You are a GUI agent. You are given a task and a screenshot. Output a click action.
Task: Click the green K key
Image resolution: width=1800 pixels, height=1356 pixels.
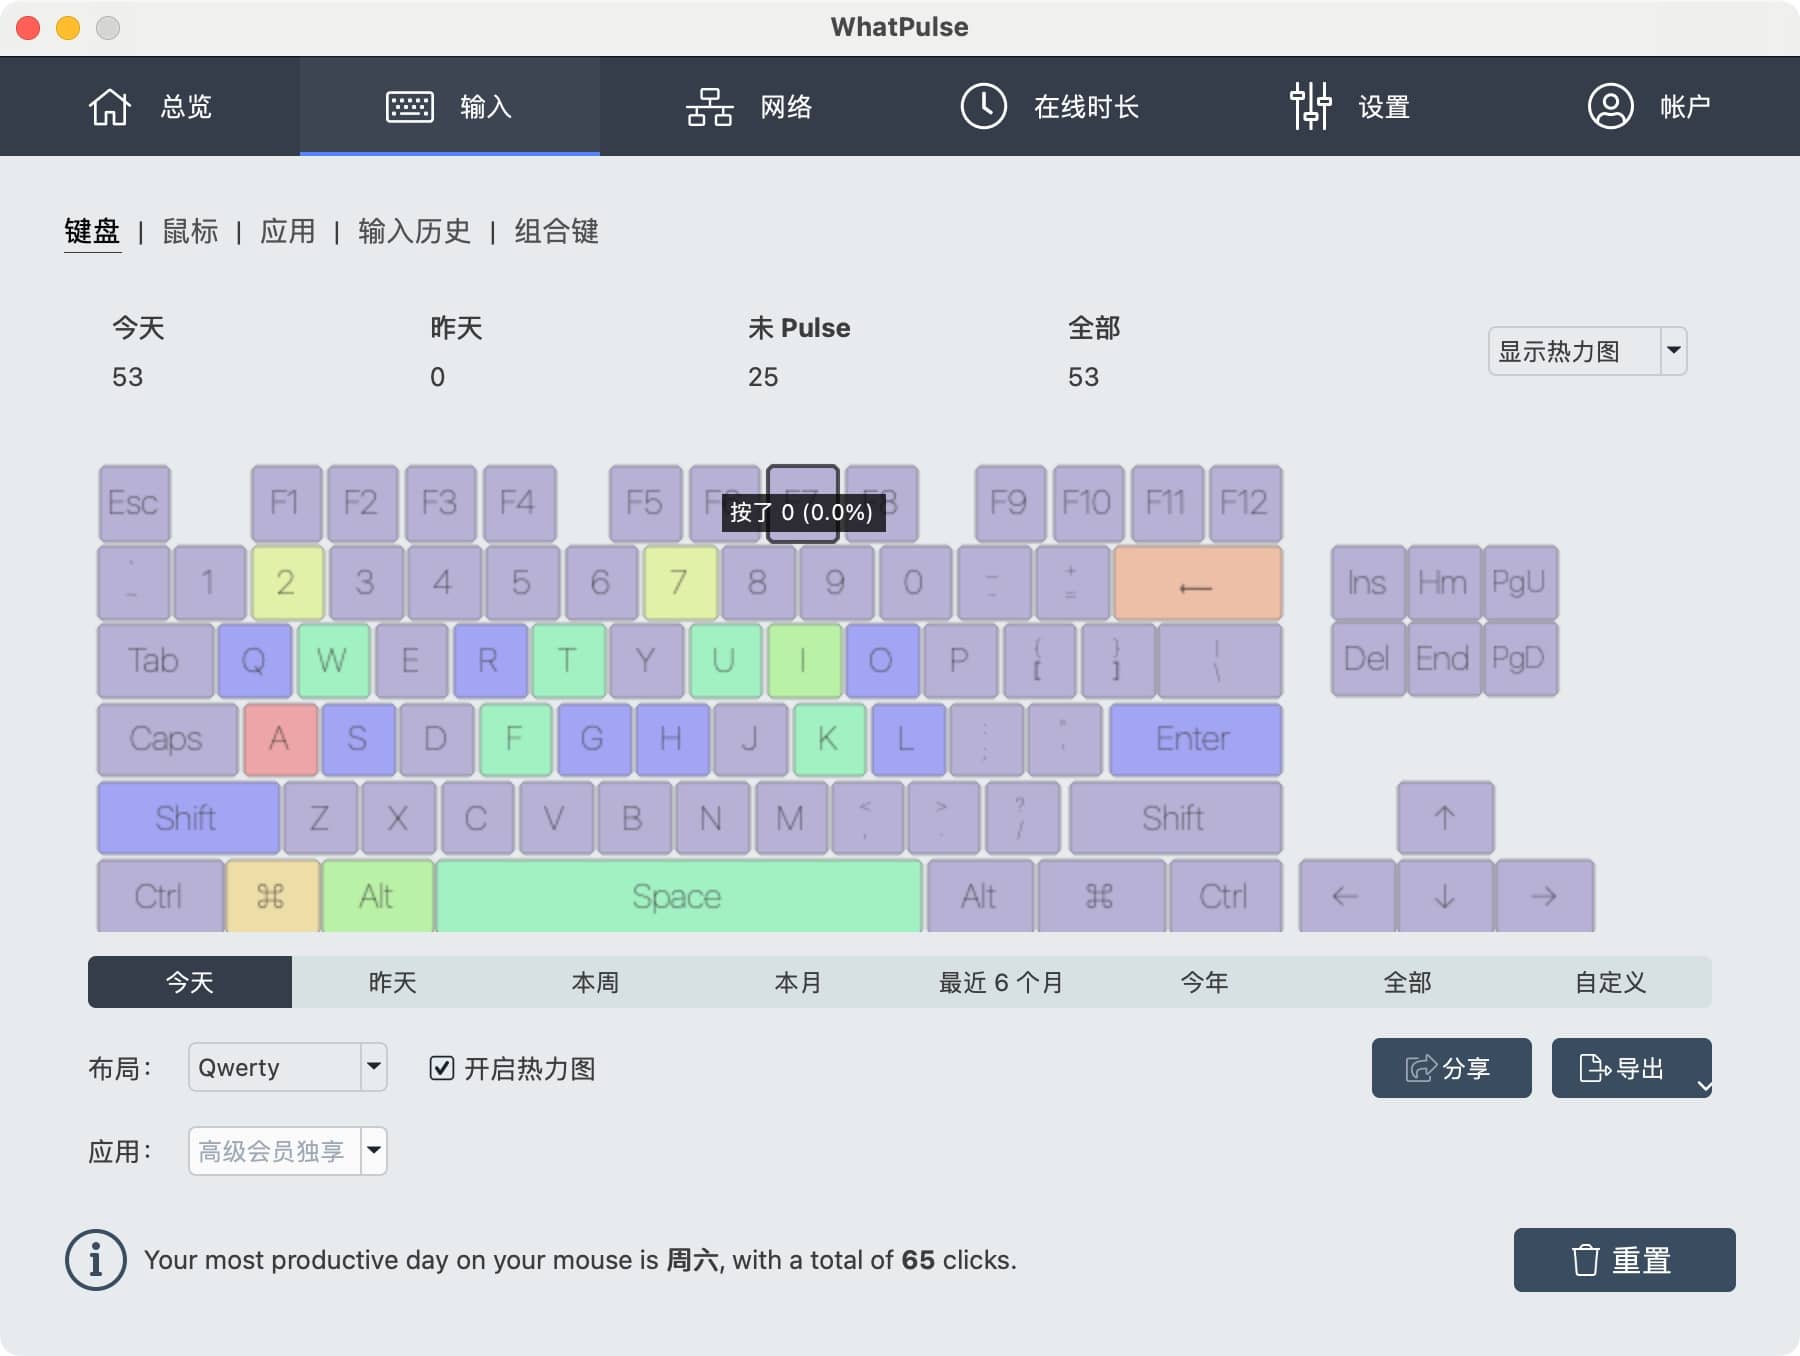pyautogui.click(x=829, y=739)
